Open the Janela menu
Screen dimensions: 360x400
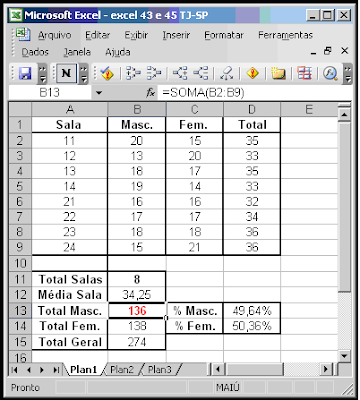(77, 52)
